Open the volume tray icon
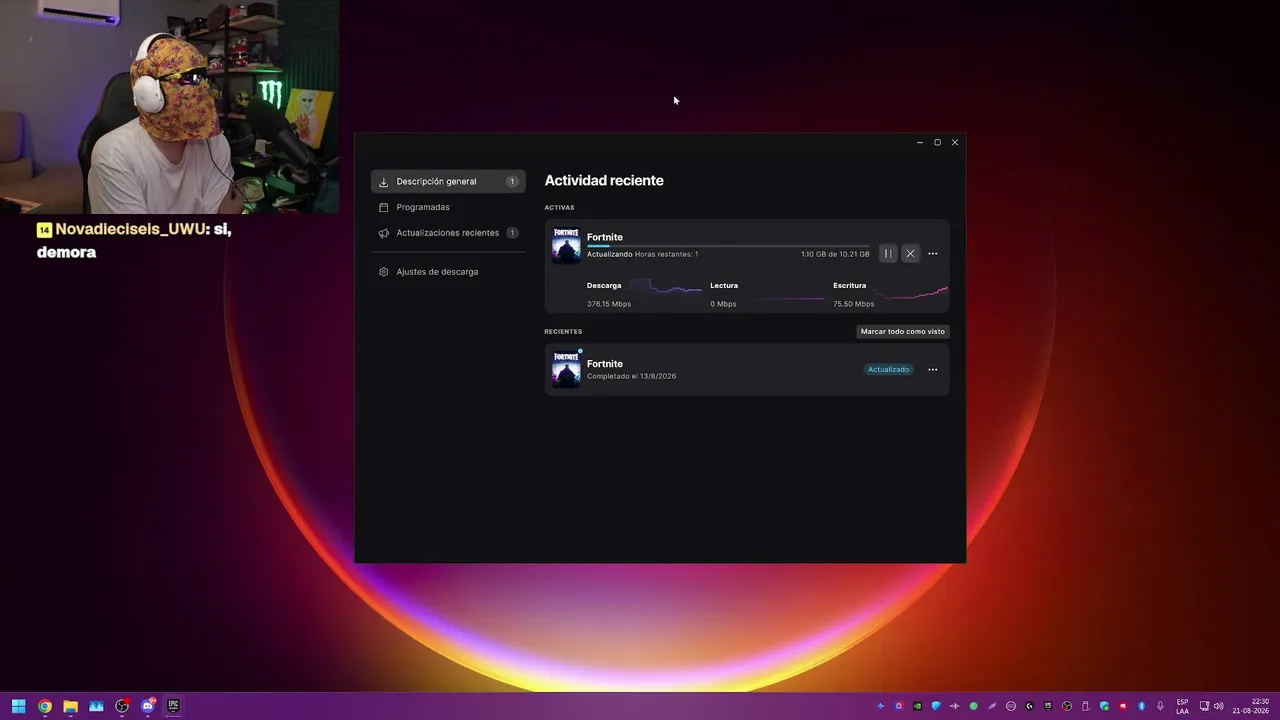1280x720 pixels. 1218,706
